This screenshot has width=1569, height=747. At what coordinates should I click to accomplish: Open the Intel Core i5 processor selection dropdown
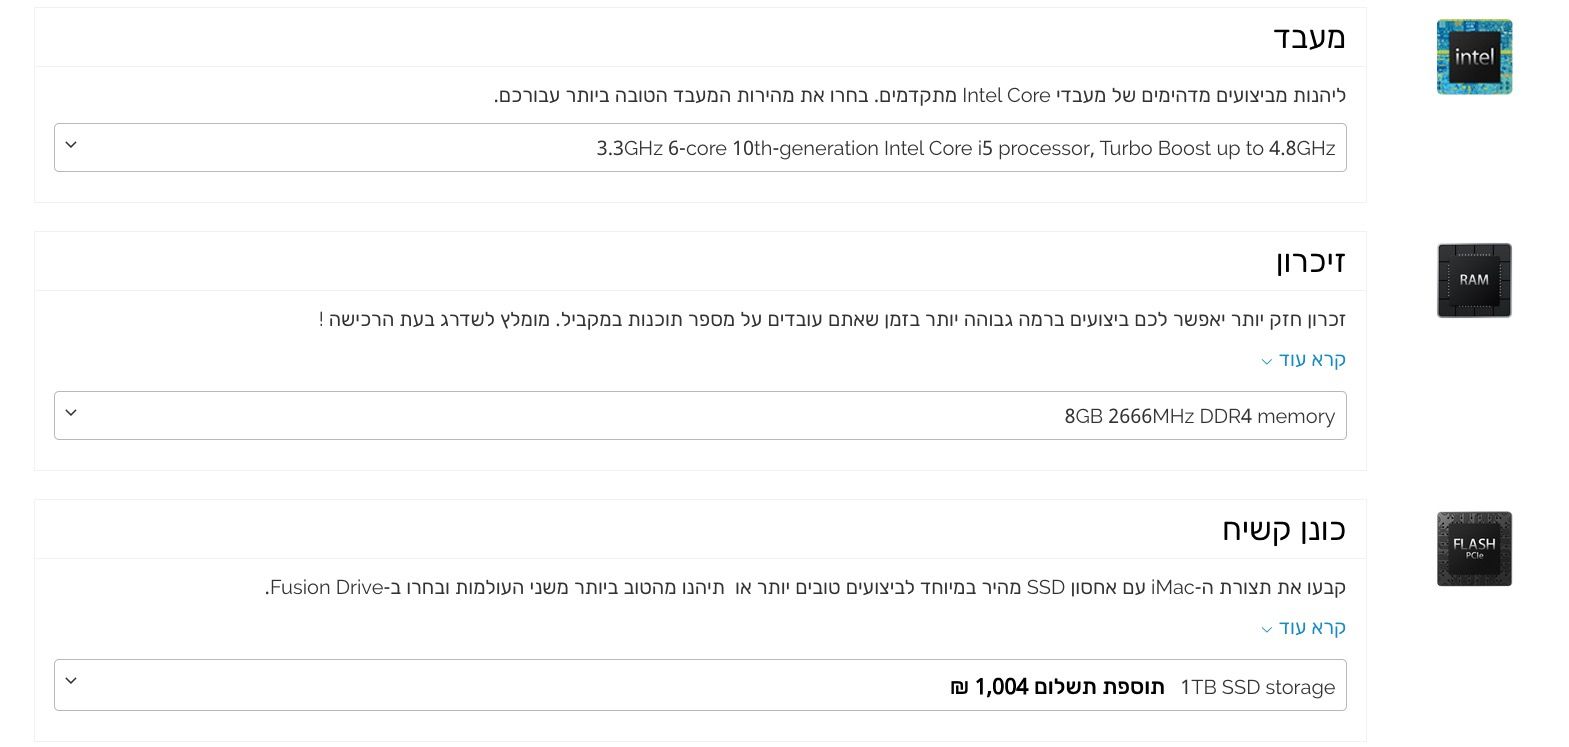(x=700, y=147)
